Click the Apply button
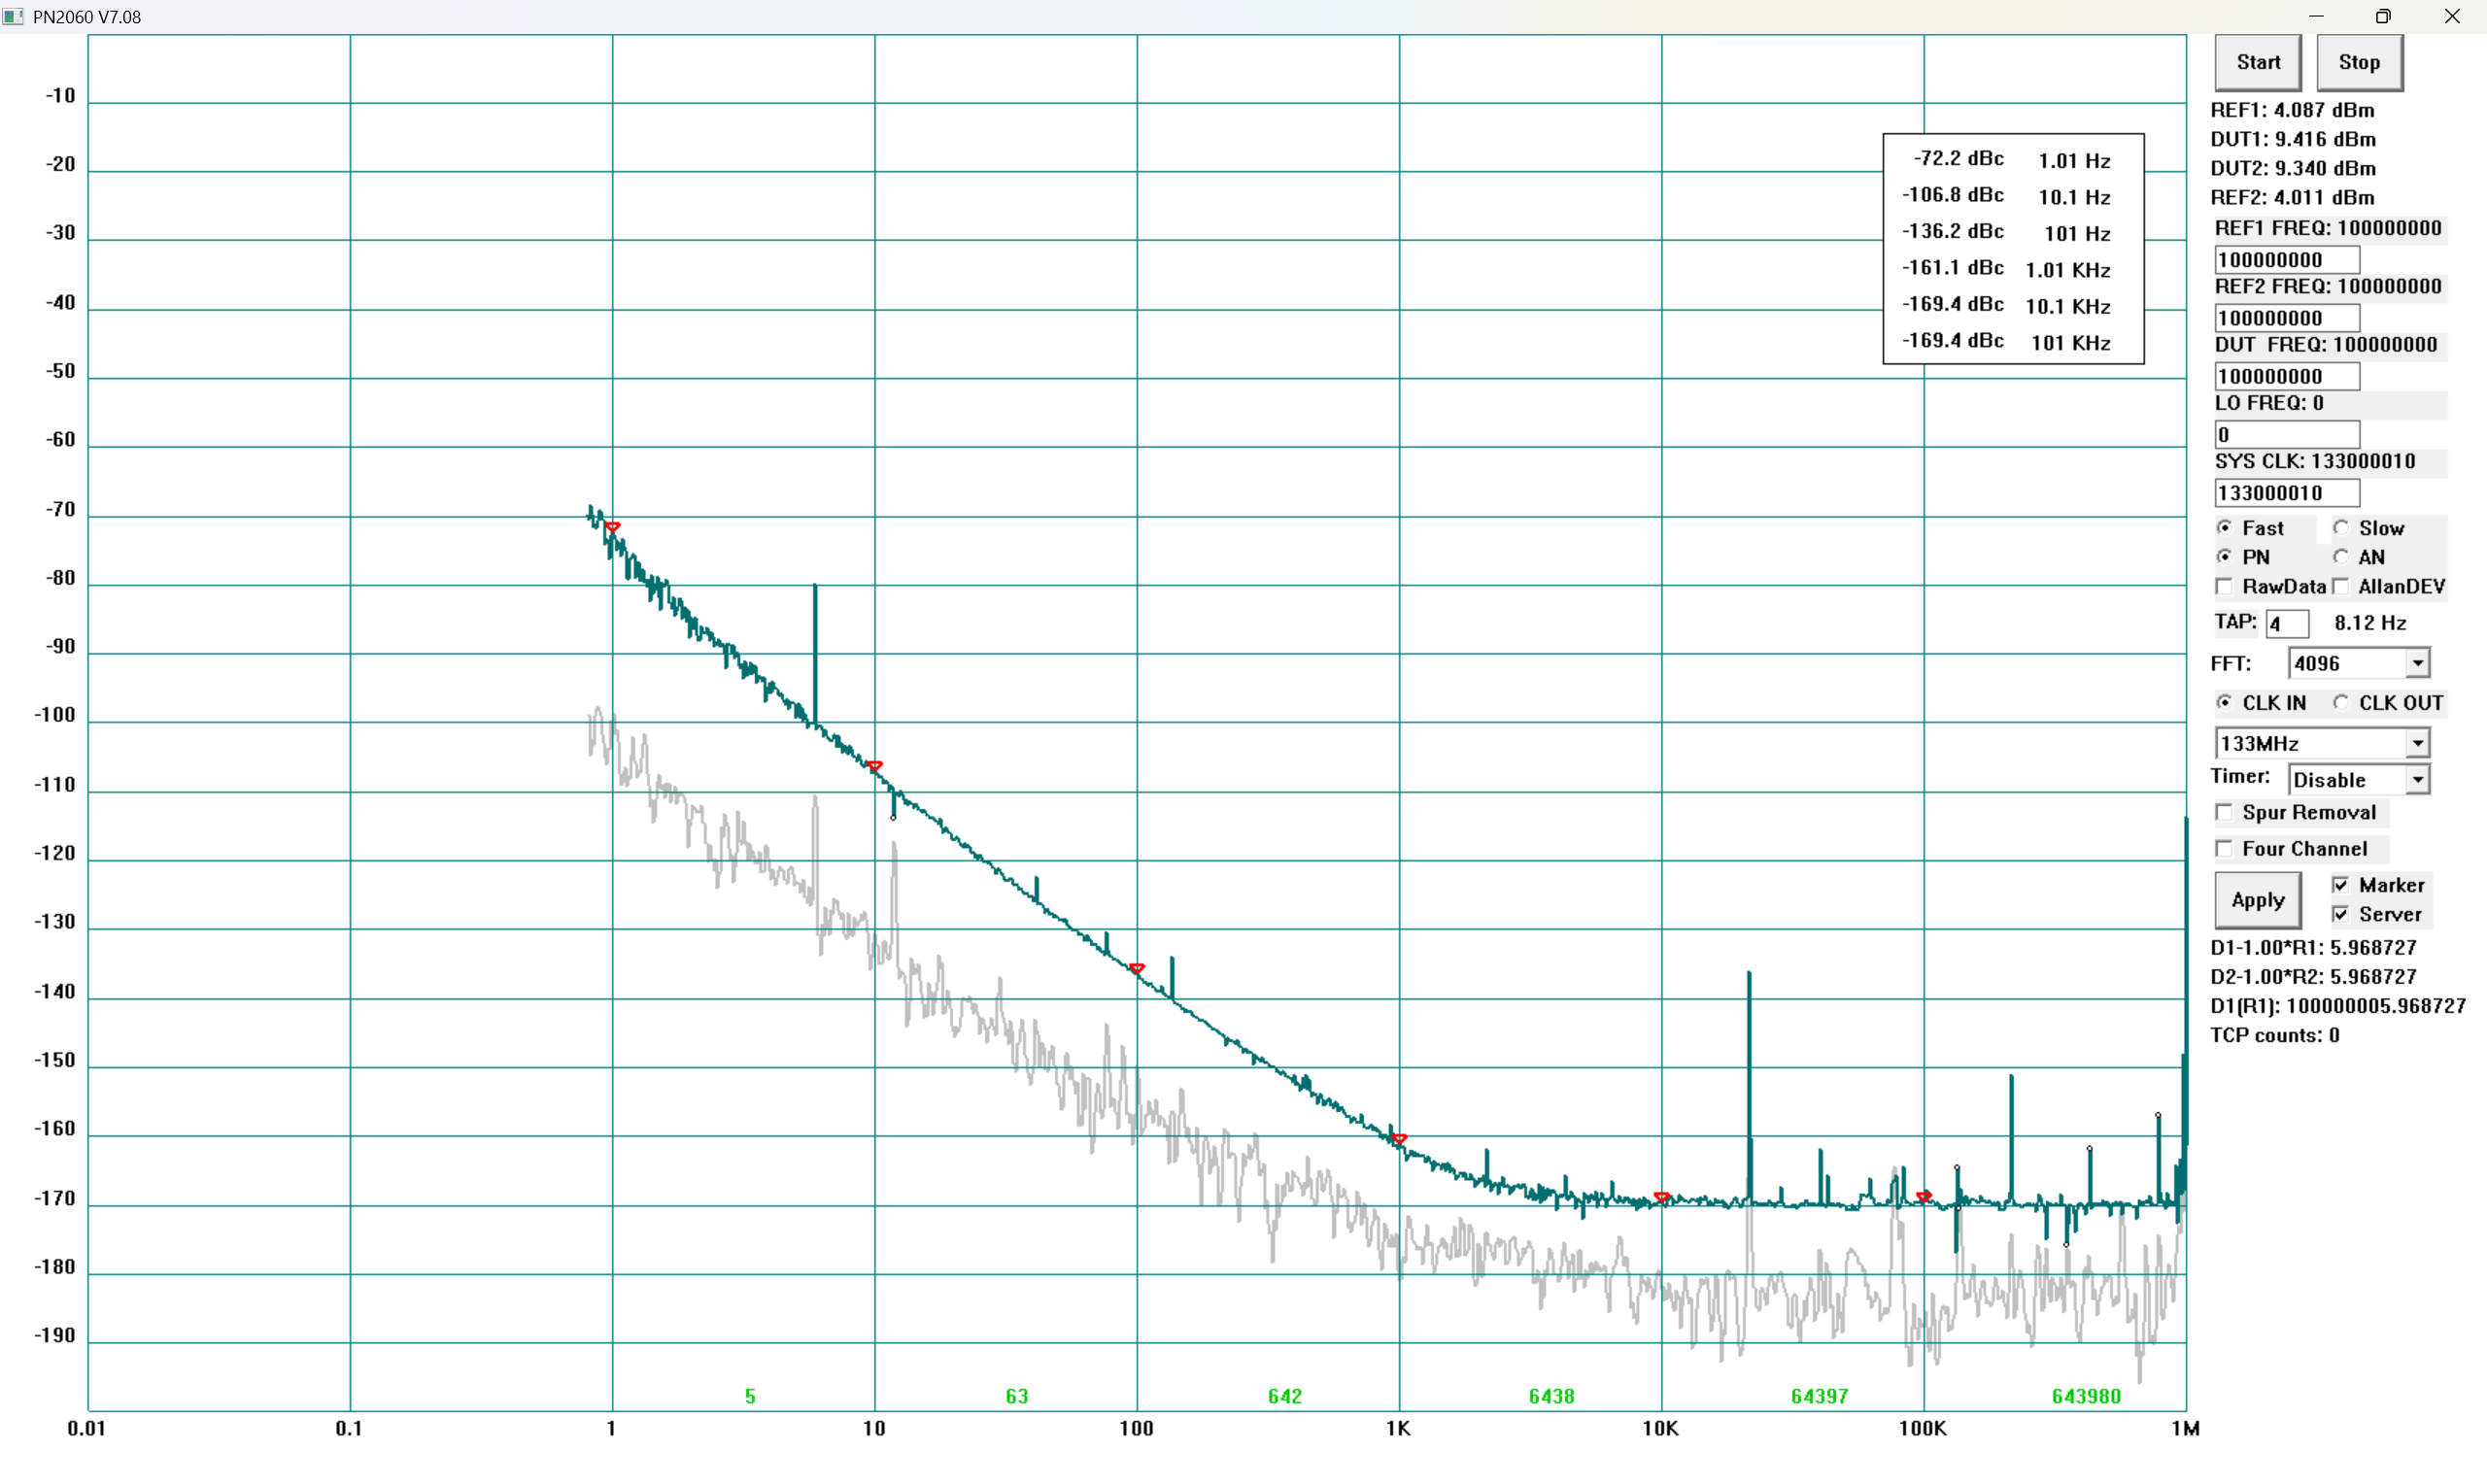2487x1484 pixels. tap(2257, 900)
